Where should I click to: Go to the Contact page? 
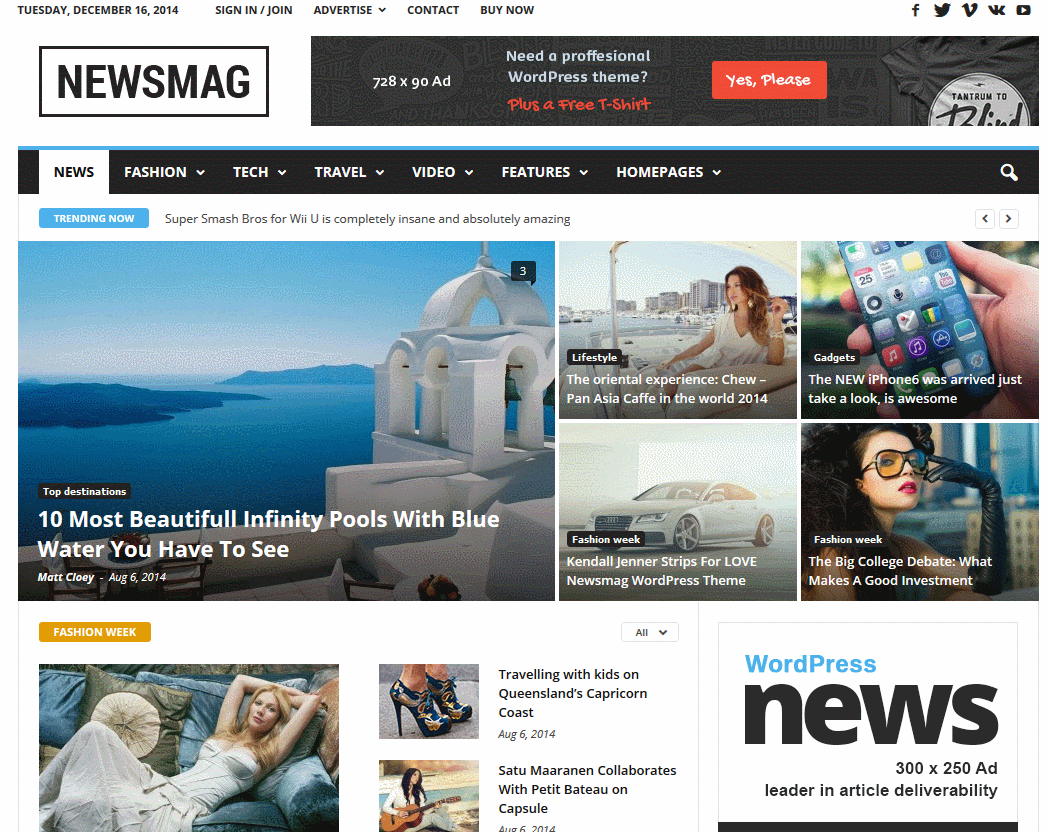tap(433, 10)
